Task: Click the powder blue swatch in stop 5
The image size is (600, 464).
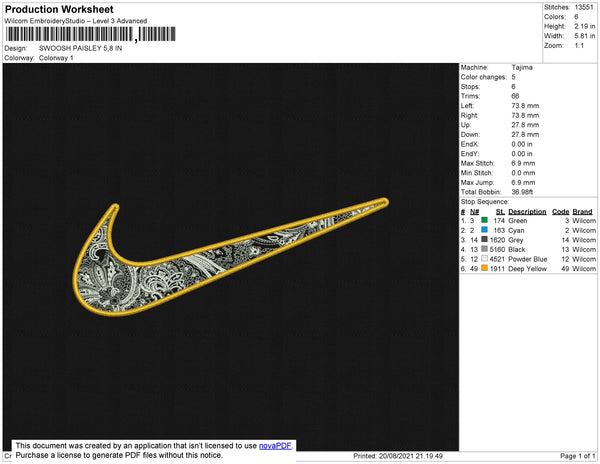Action: [484, 259]
